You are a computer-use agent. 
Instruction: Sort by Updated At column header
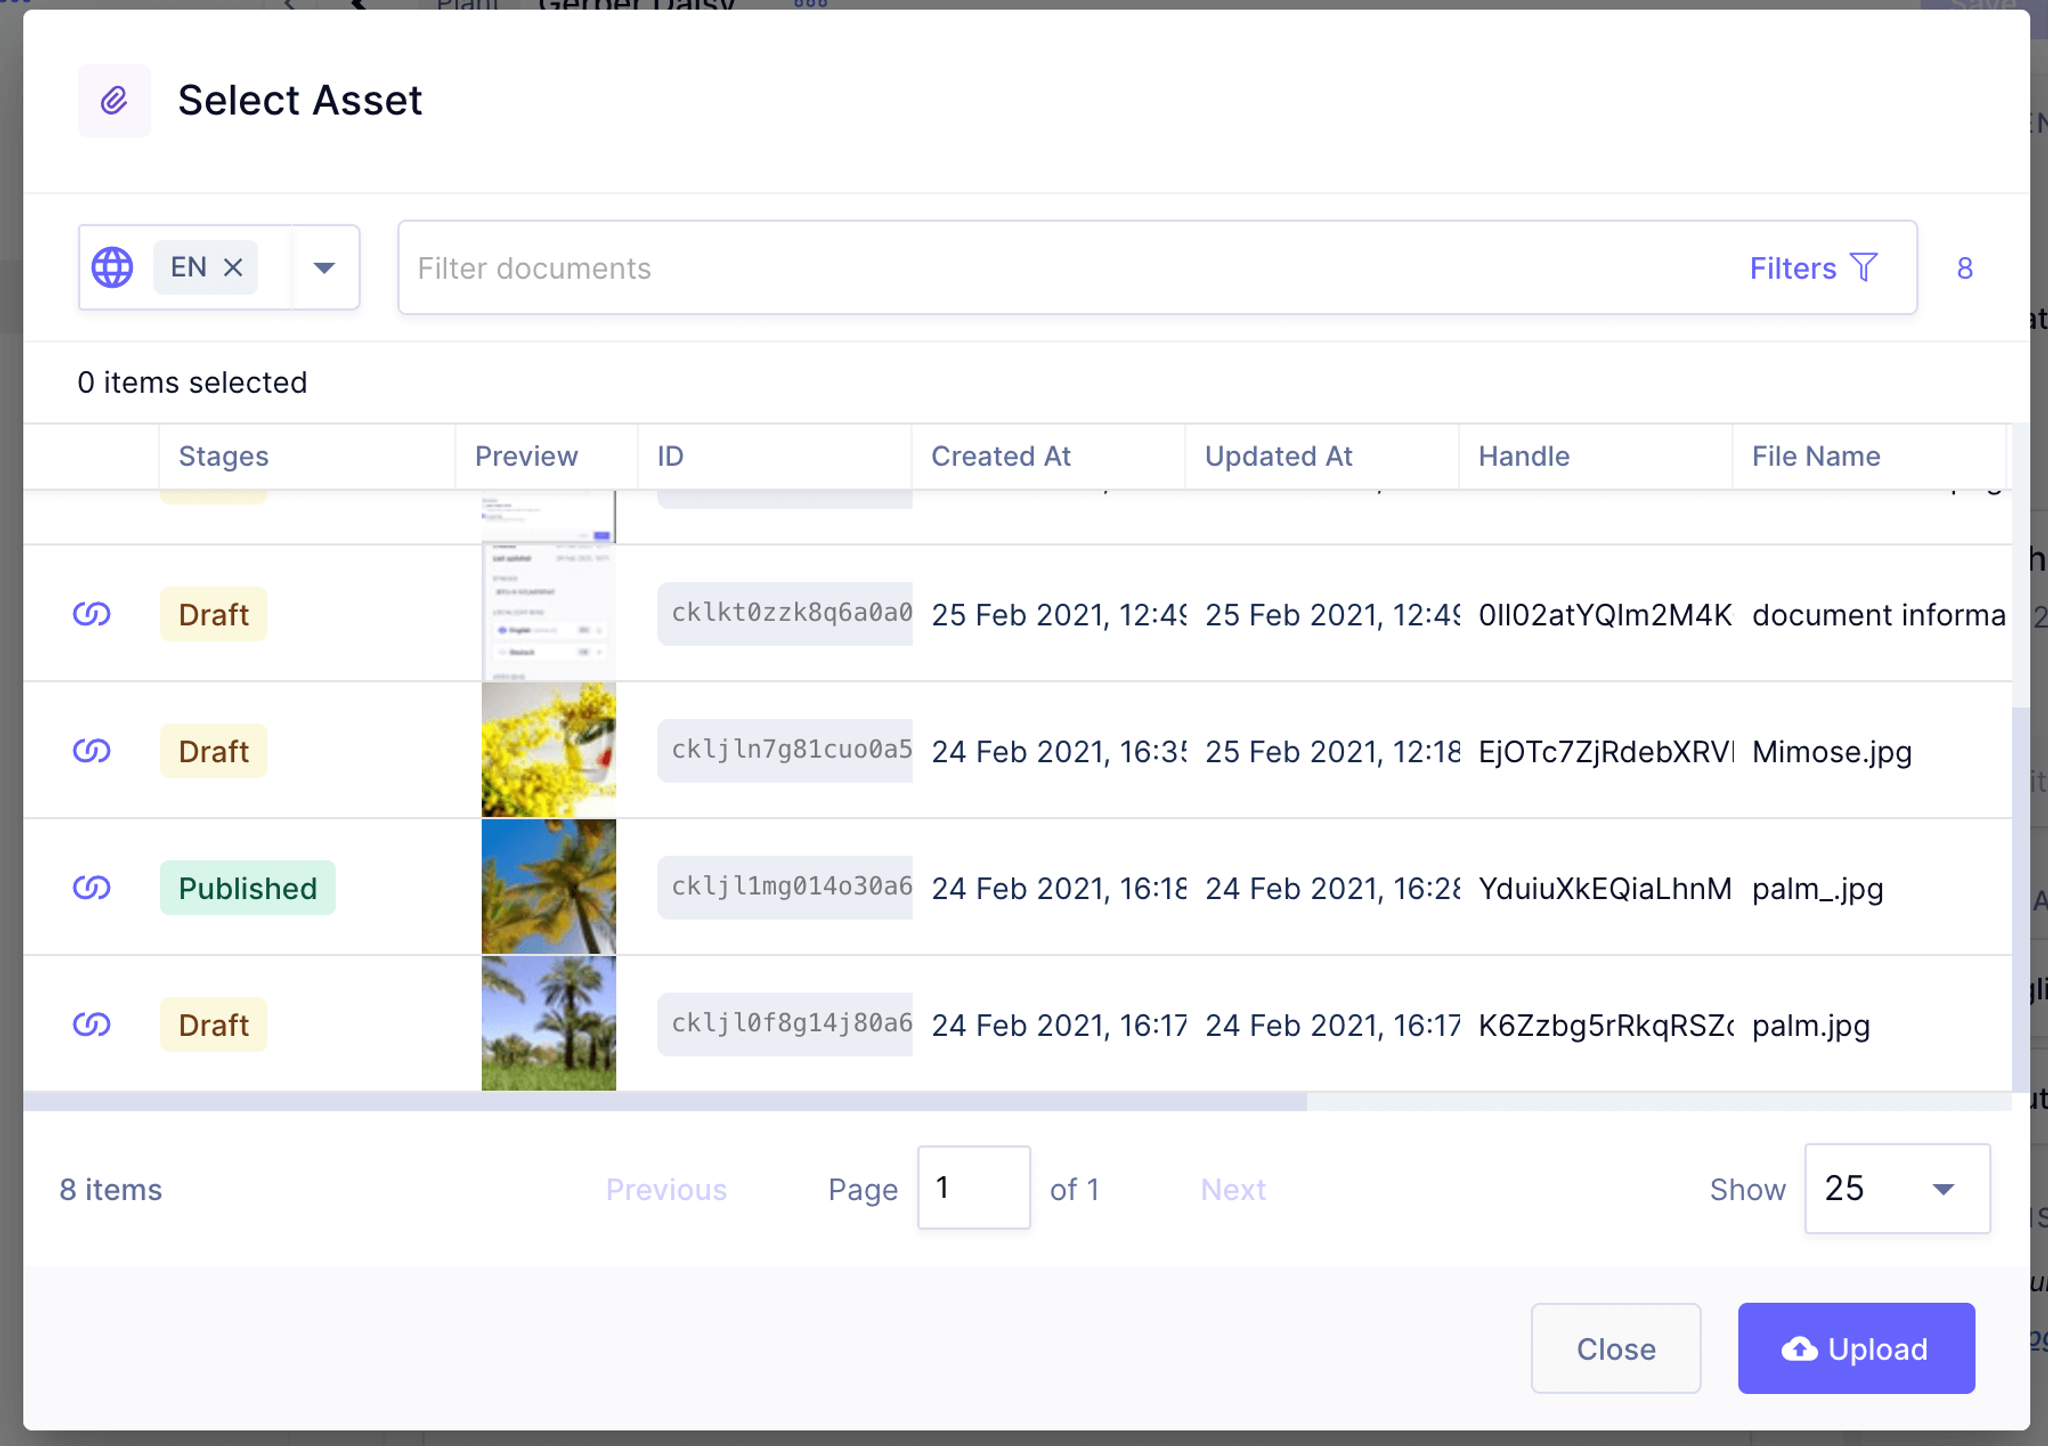(x=1278, y=456)
